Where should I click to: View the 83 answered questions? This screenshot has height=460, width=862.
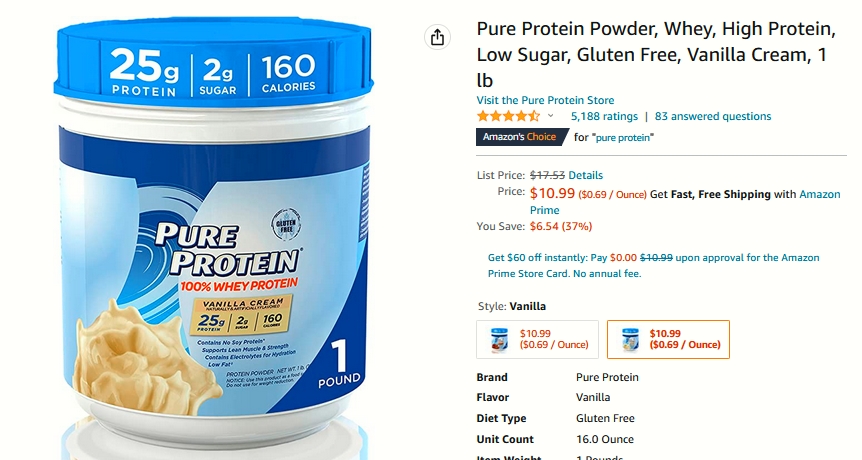[x=712, y=116]
